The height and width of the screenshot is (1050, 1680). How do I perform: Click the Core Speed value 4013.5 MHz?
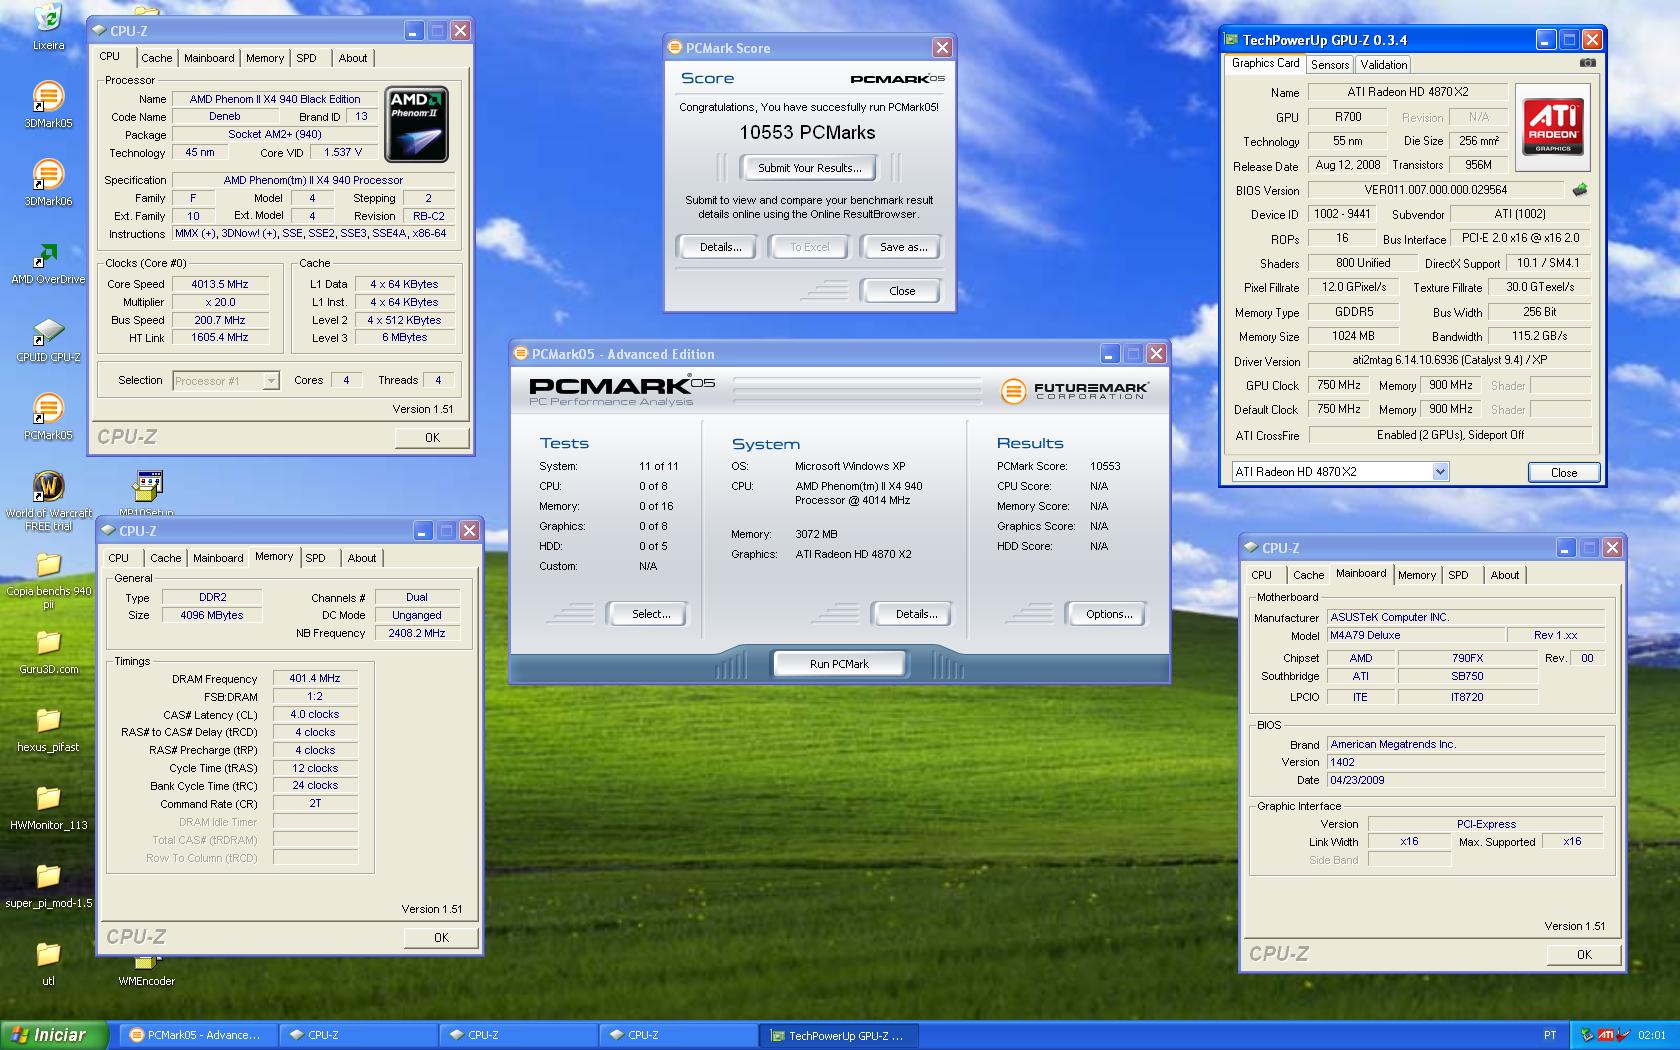click(x=220, y=284)
